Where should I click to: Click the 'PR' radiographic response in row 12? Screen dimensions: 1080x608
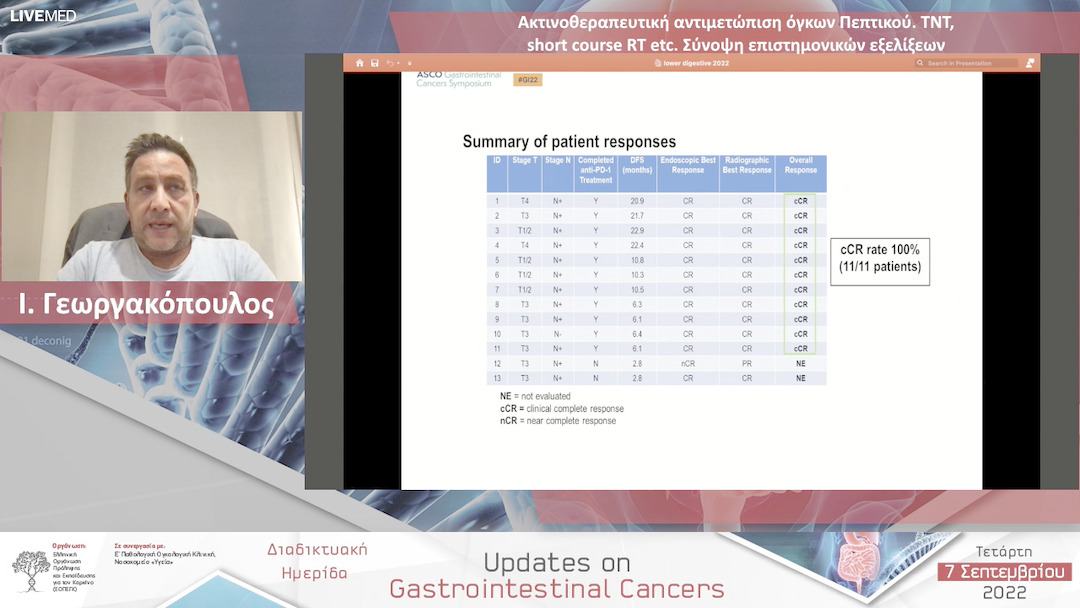tap(747, 364)
